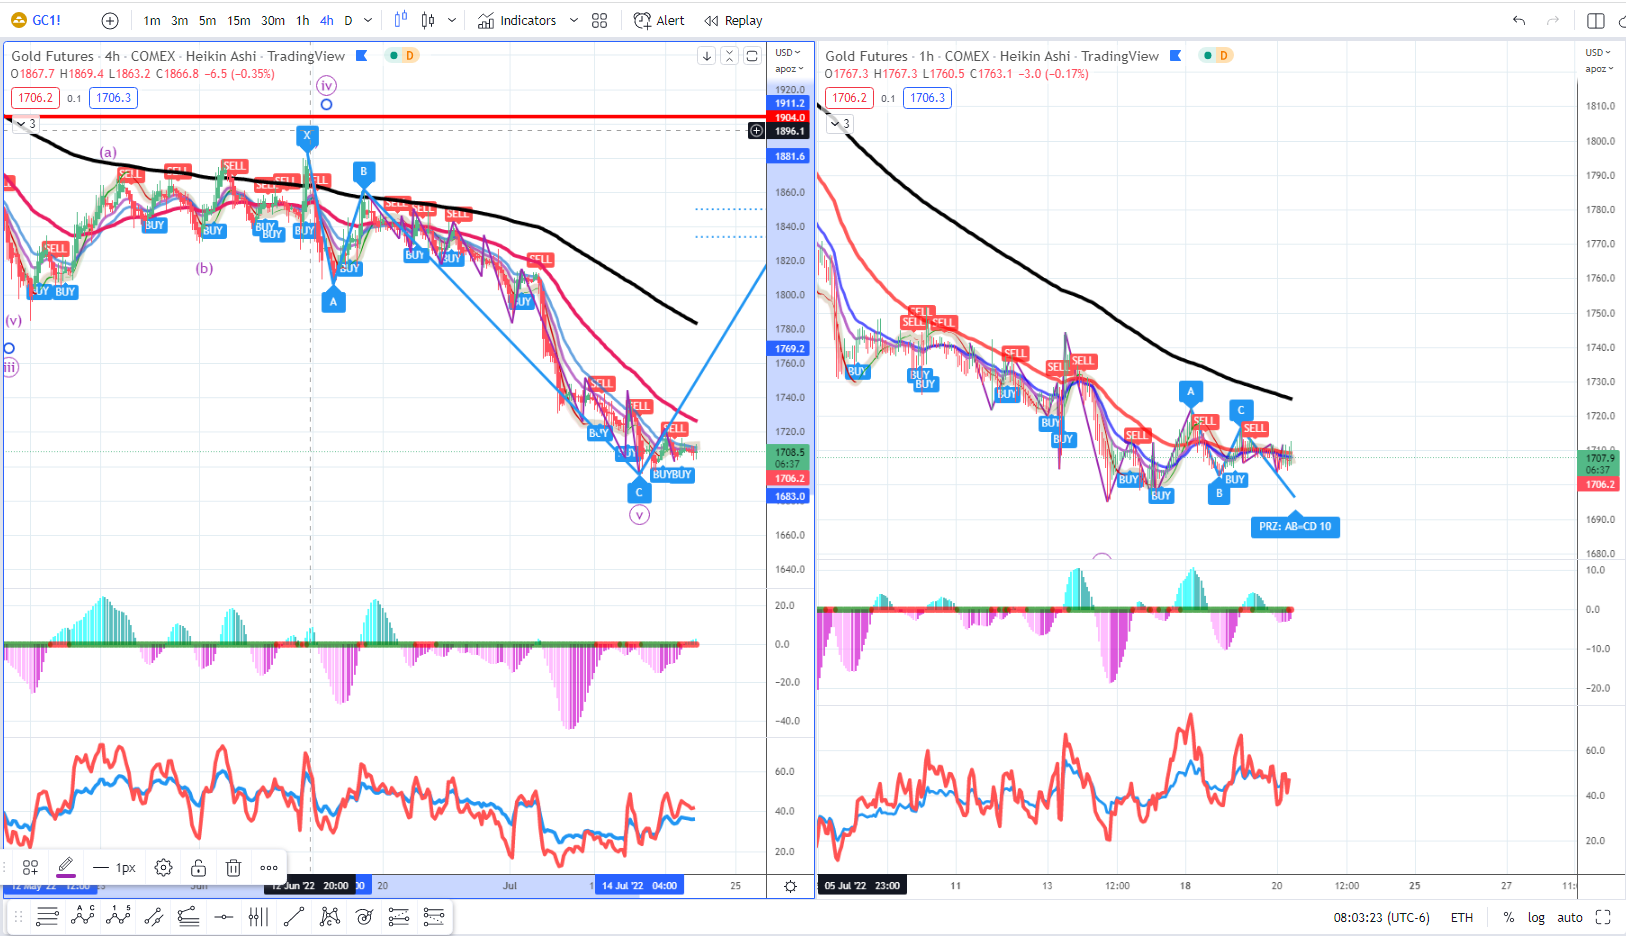The image size is (1626, 936).
Task: Open apoz unit dropdown on right chart
Action: [1601, 69]
